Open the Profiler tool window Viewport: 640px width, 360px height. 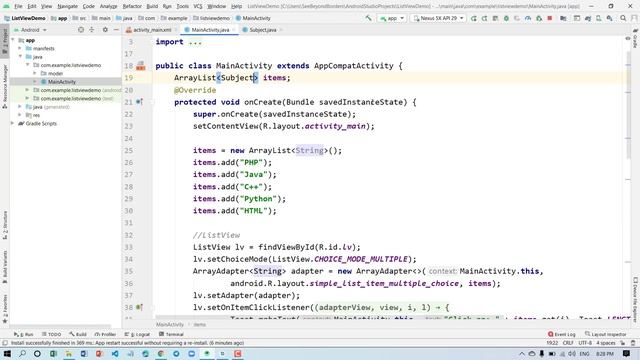click(x=105, y=334)
